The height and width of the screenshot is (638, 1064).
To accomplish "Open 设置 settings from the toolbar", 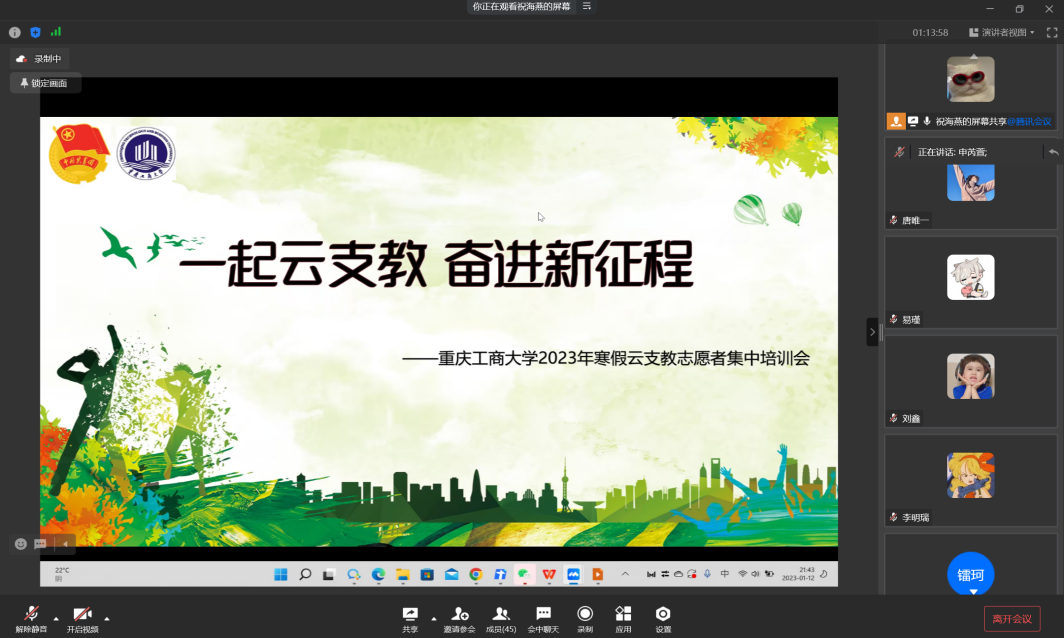I will coord(663,616).
